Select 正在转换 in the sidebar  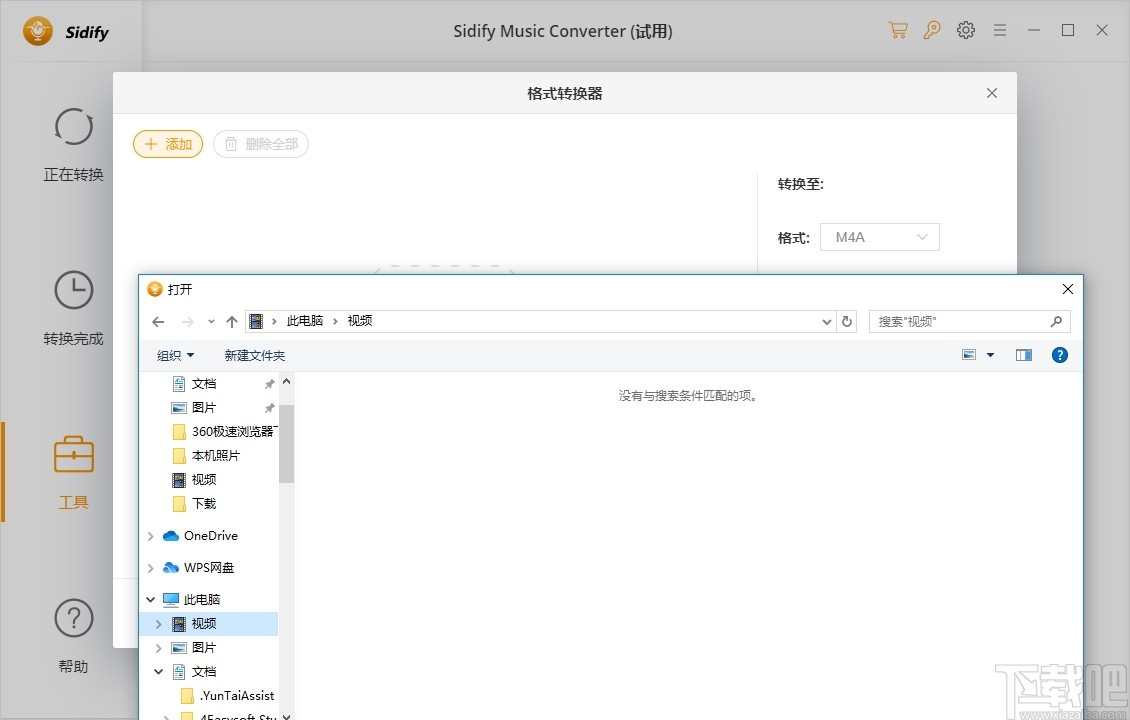(x=73, y=144)
